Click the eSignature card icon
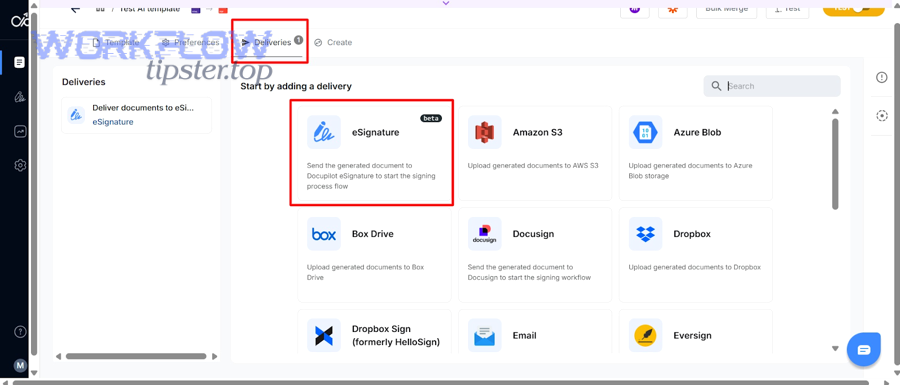This screenshot has width=900, height=385. tap(324, 132)
